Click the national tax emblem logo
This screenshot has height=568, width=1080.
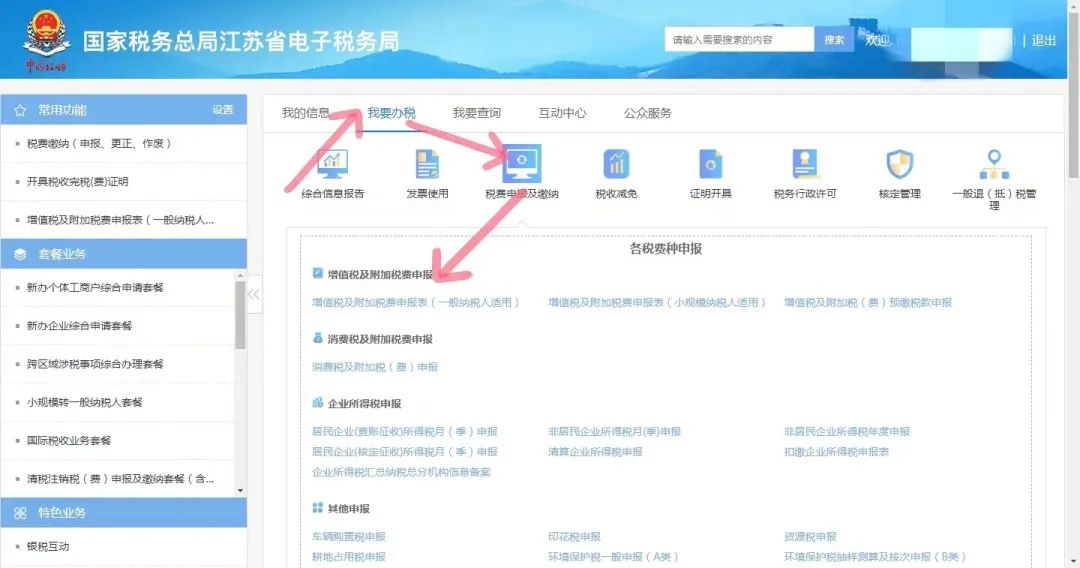46,40
